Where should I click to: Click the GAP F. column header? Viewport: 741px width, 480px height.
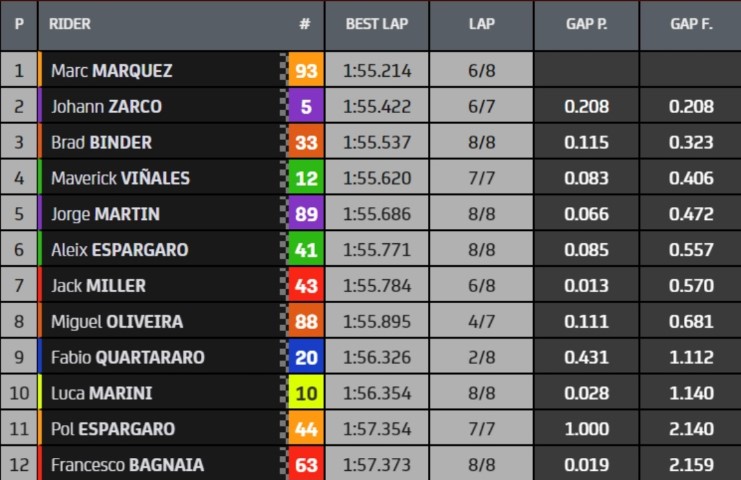tap(691, 24)
